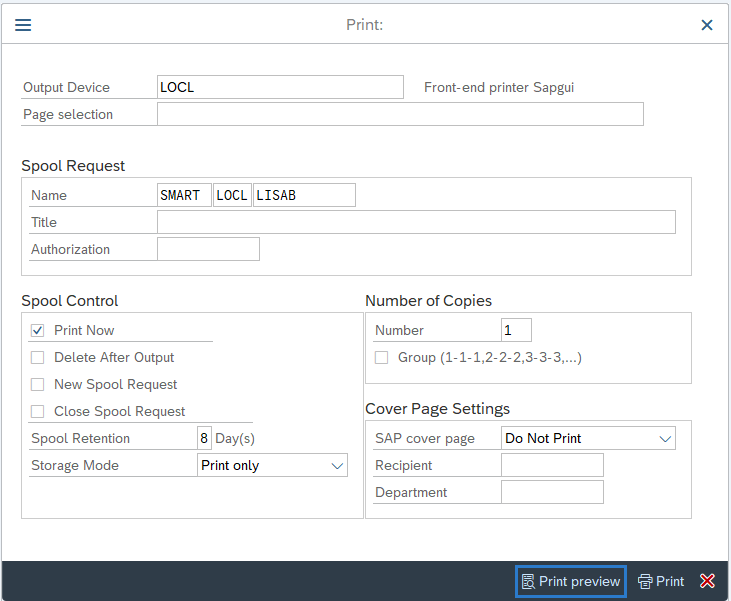Cancel with the red X icon

click(x=707, y=581)
